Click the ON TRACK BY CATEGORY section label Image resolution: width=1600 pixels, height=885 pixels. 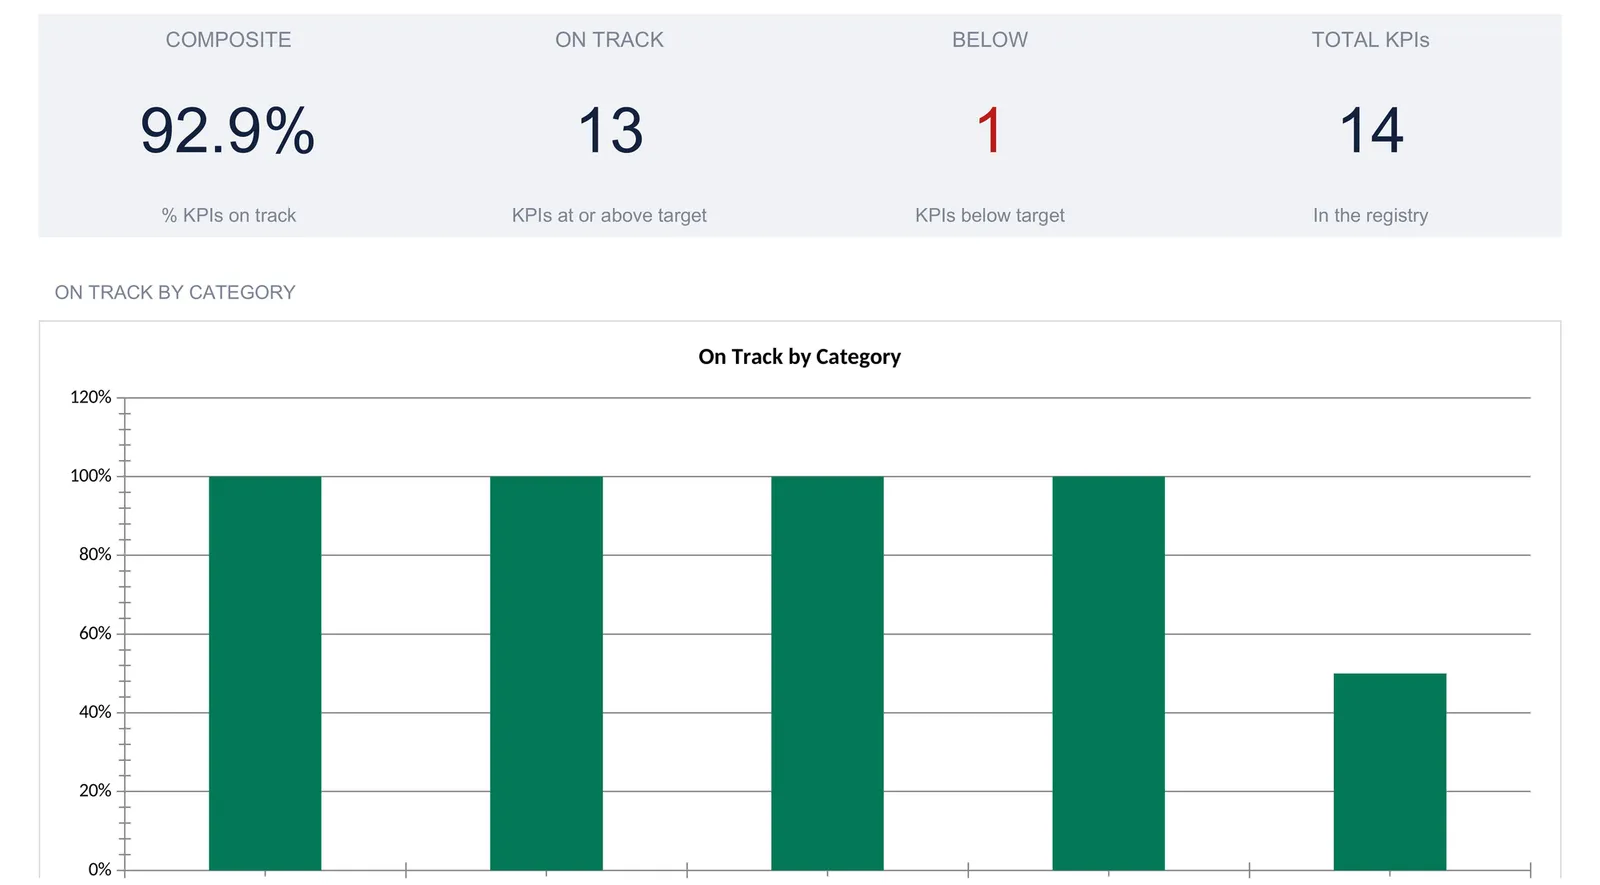point(175,292)
